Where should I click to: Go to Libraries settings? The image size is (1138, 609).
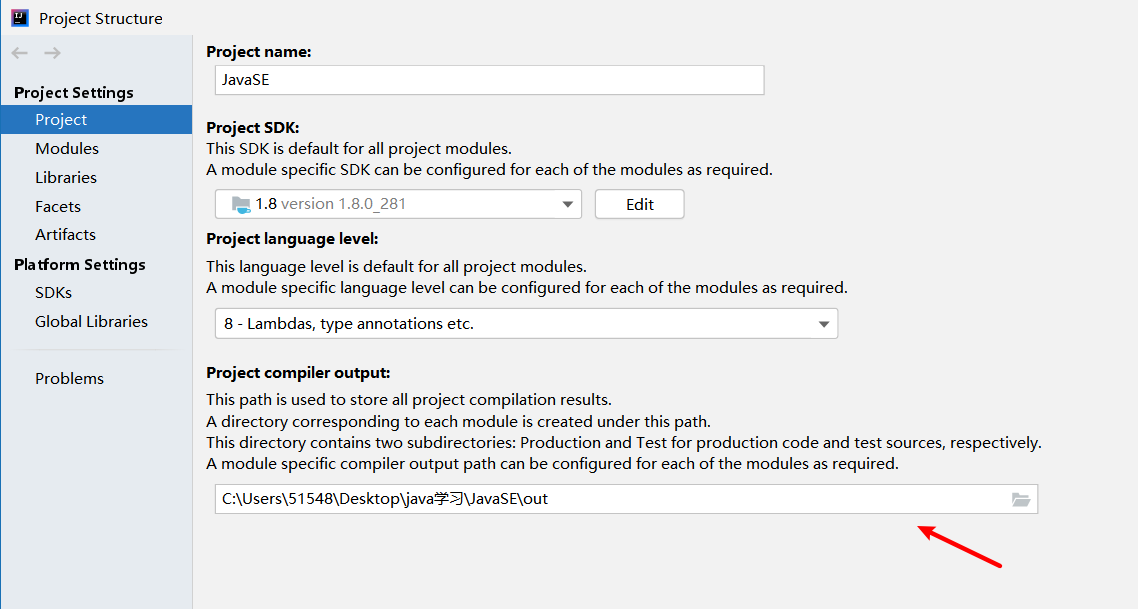tap(66, 178)
